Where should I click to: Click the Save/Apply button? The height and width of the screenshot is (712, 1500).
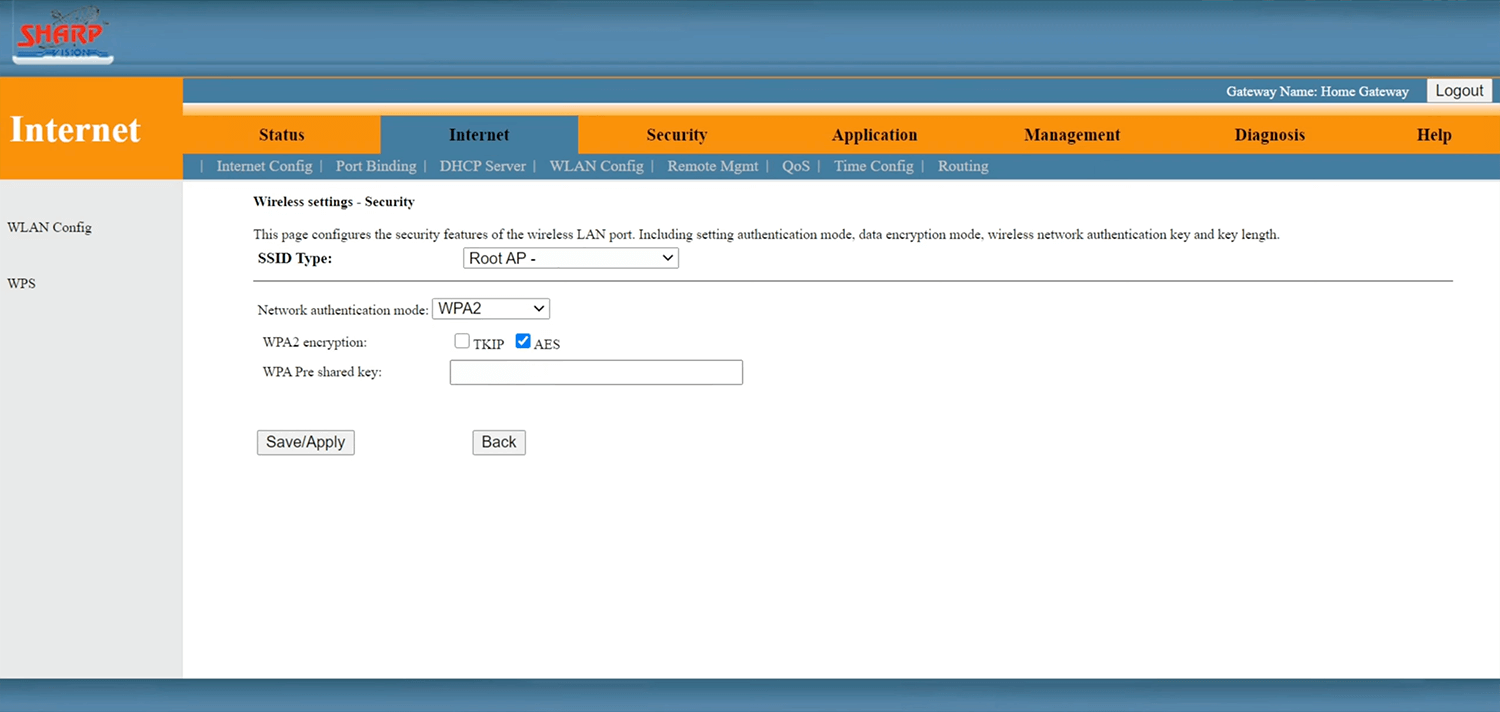(x=305, y=442)
